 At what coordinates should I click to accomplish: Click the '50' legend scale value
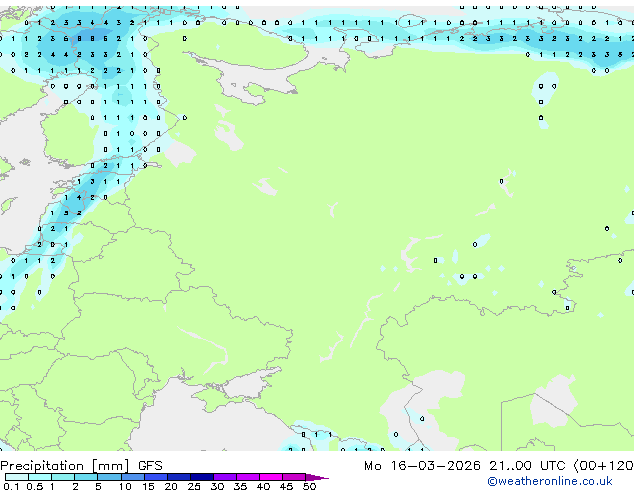click(x=309, y=486)
